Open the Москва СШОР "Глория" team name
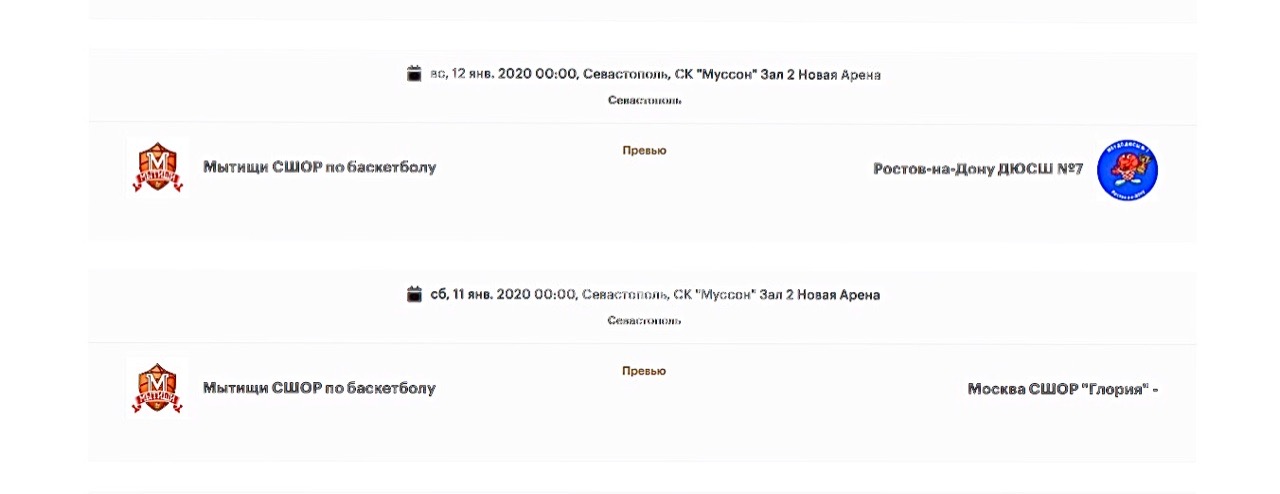Screen dimensions: 1280x494 pos(1056,389)
